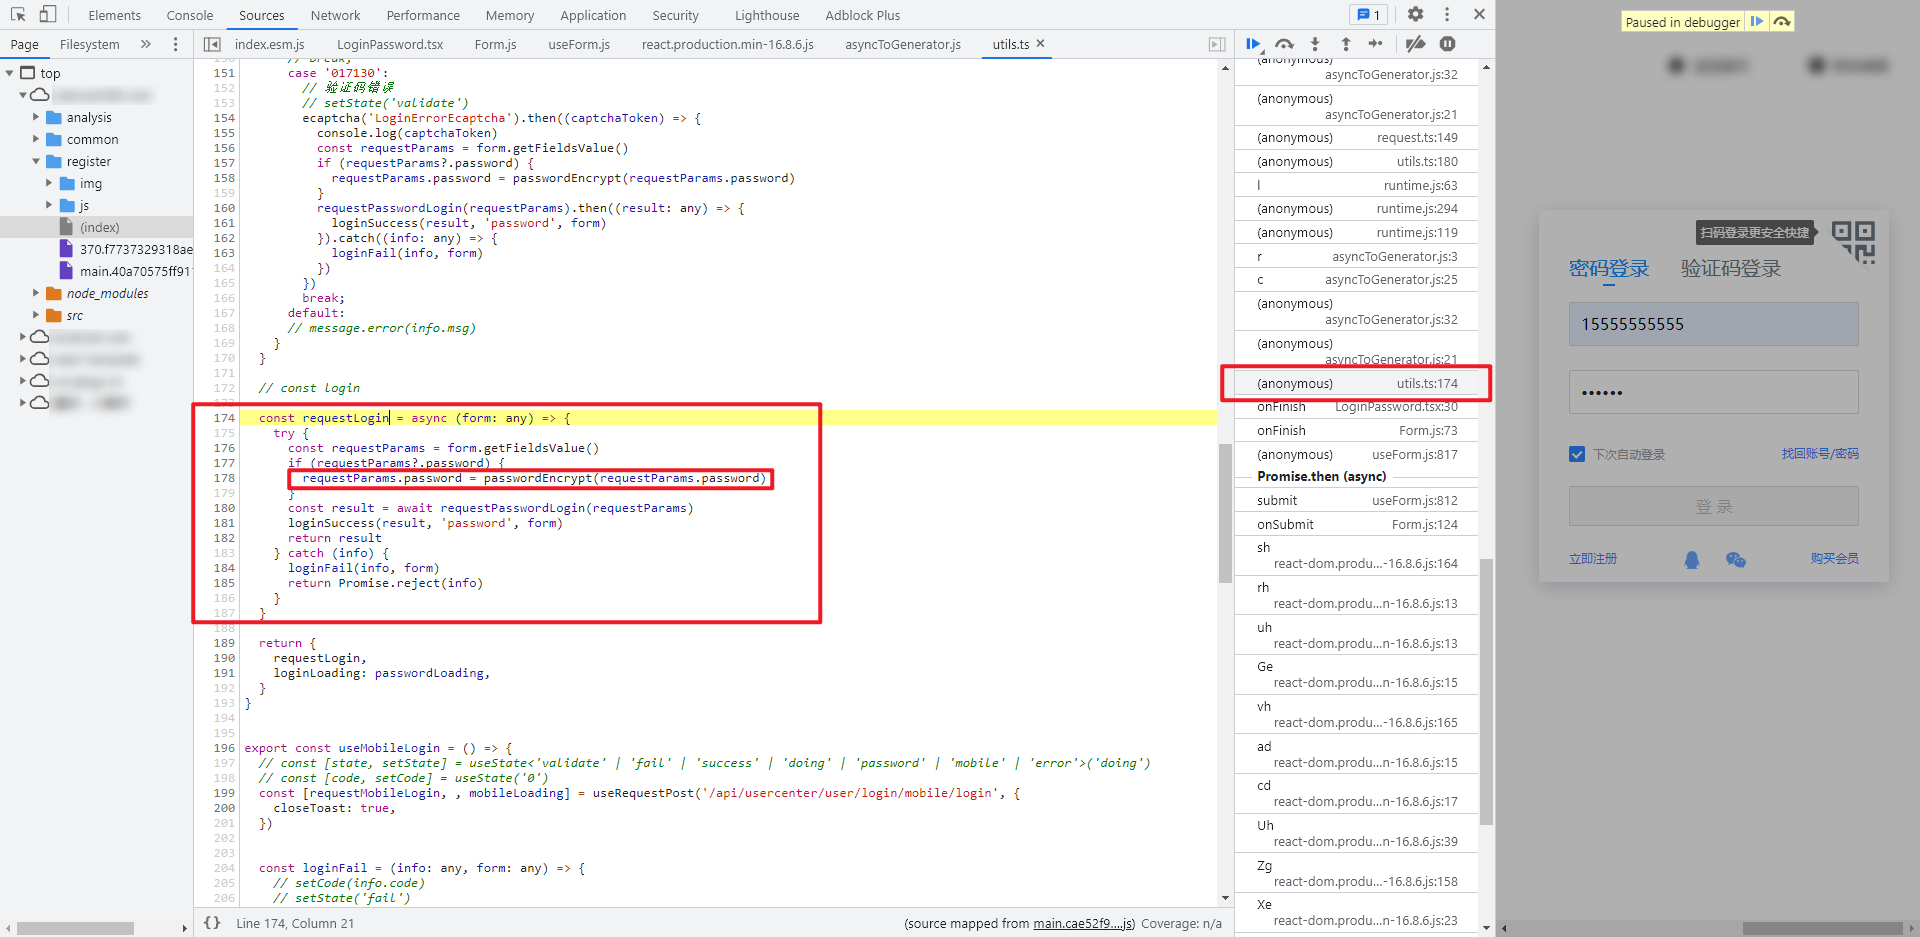Click line number 178 gutter for breakpoint

click(224, 478)
